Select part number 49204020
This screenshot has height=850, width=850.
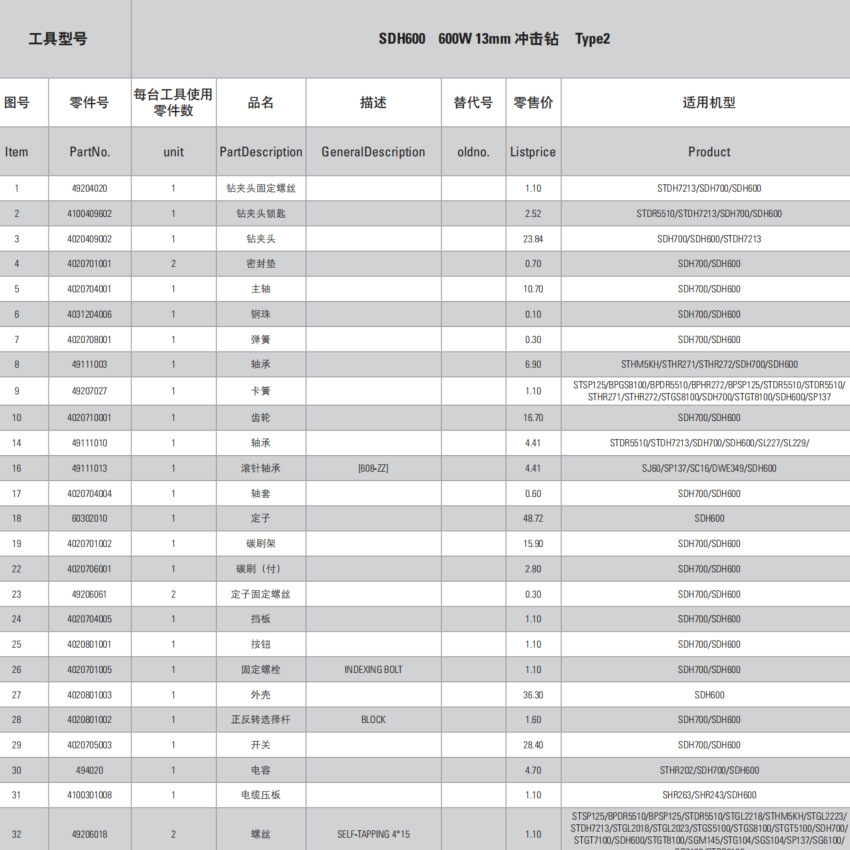coord(89,189)
